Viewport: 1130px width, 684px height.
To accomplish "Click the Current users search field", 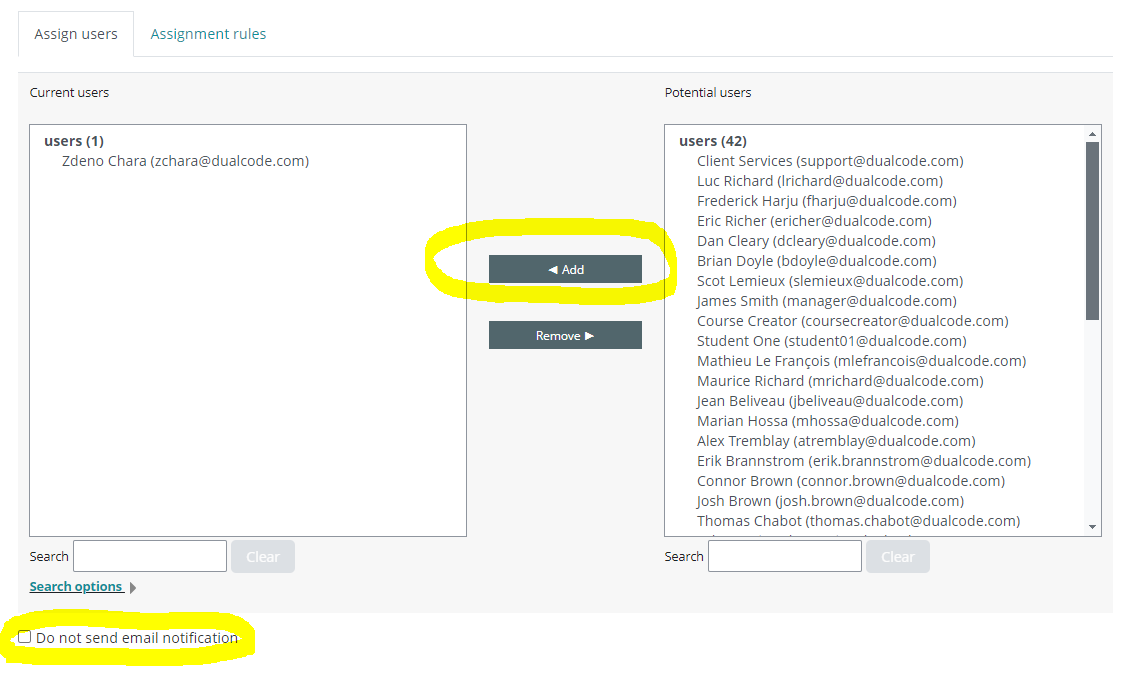I will [x=150, y=556].
